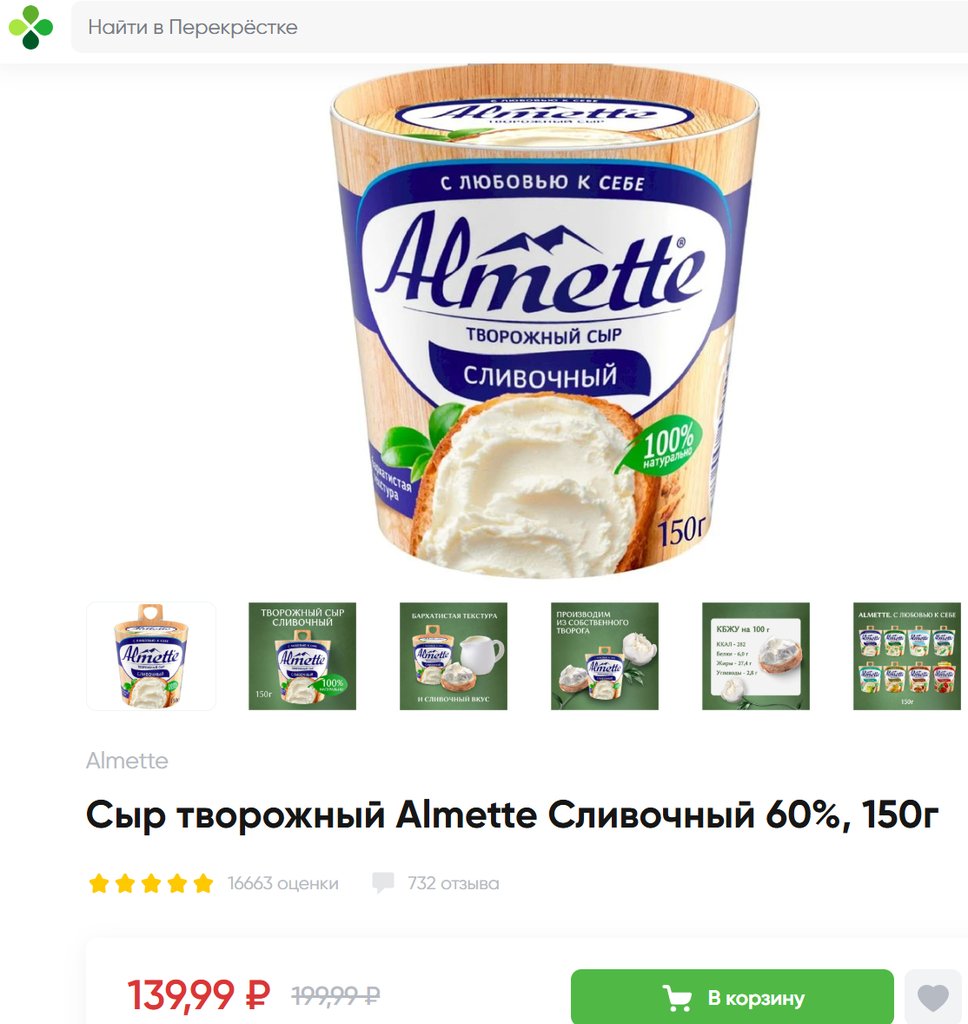Screen dimensions: 968x1024
Task: Select the Творожный сыр сливочный green thumbnail
Action: (x=302, y=656)
